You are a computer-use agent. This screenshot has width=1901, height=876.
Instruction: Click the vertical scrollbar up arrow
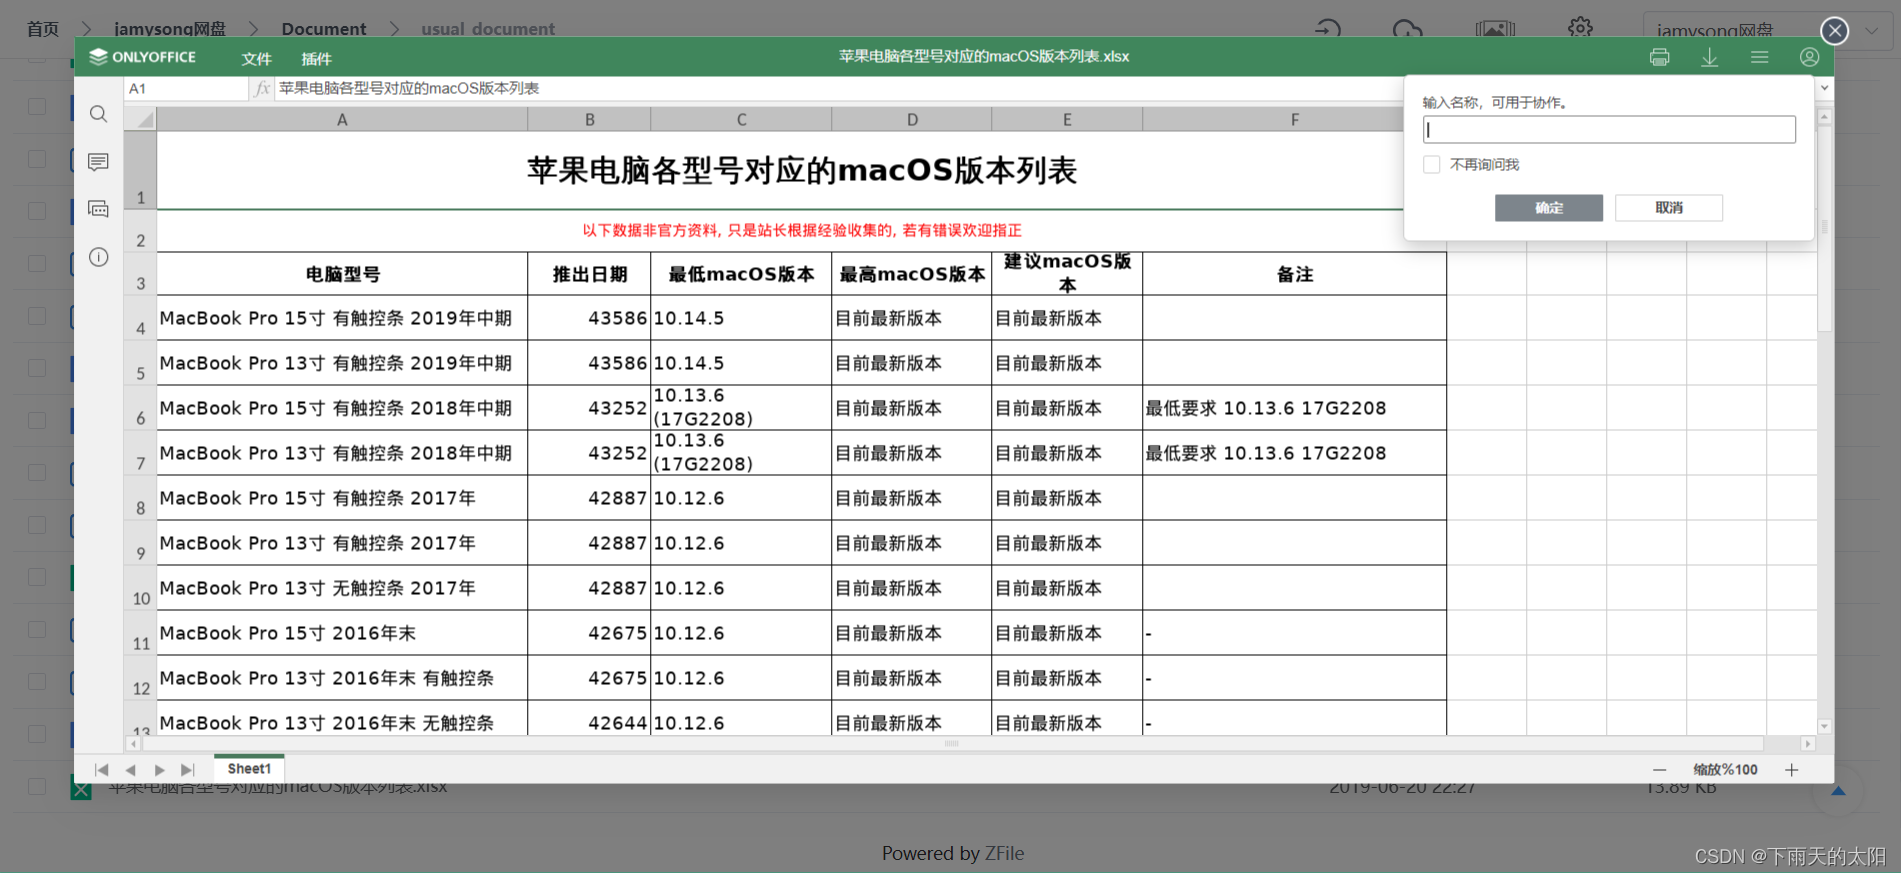coord(1825,117)
